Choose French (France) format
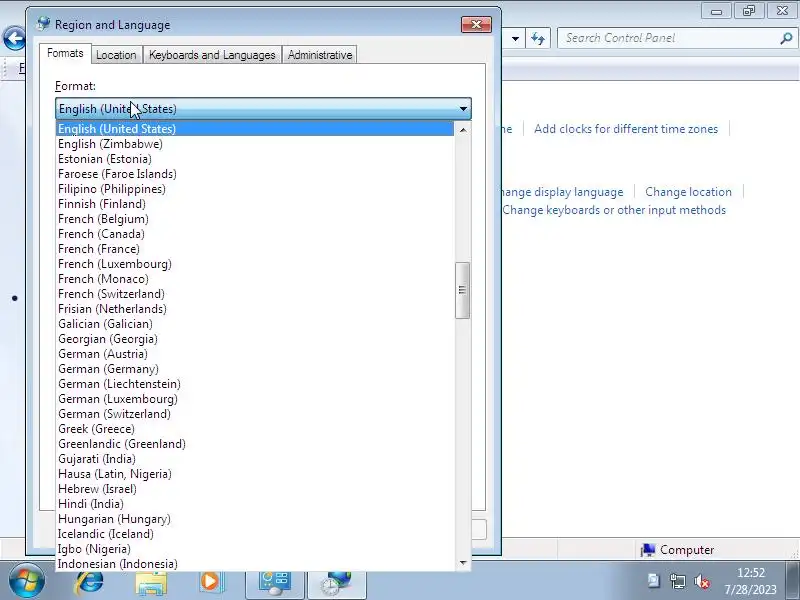The width and height of the screenshot is (800, 600). point(254,249)
